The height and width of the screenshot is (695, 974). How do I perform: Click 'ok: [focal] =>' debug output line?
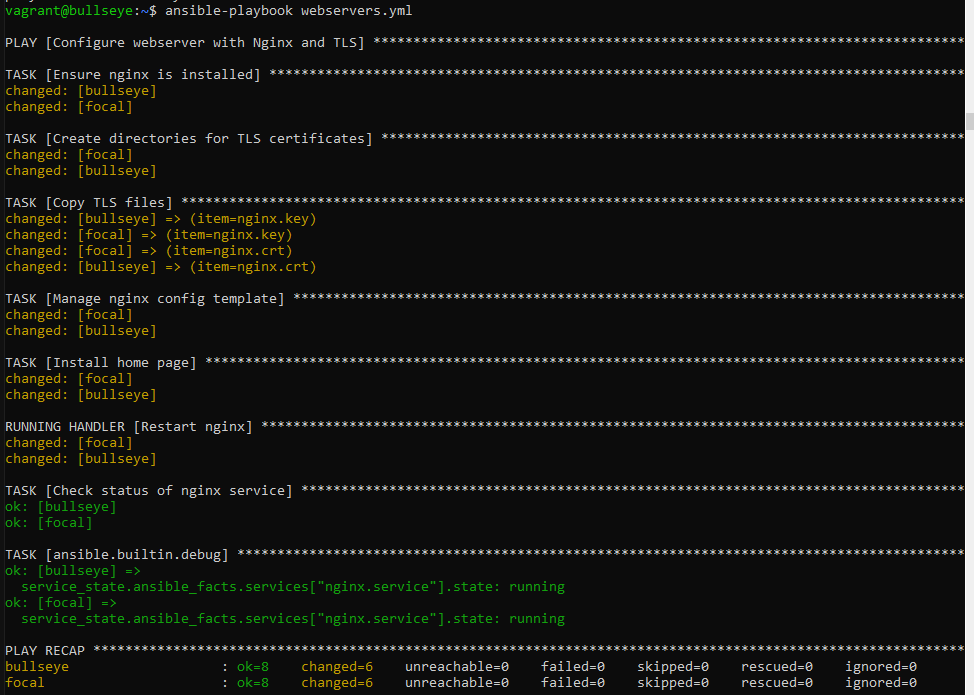tap(61, 603)
